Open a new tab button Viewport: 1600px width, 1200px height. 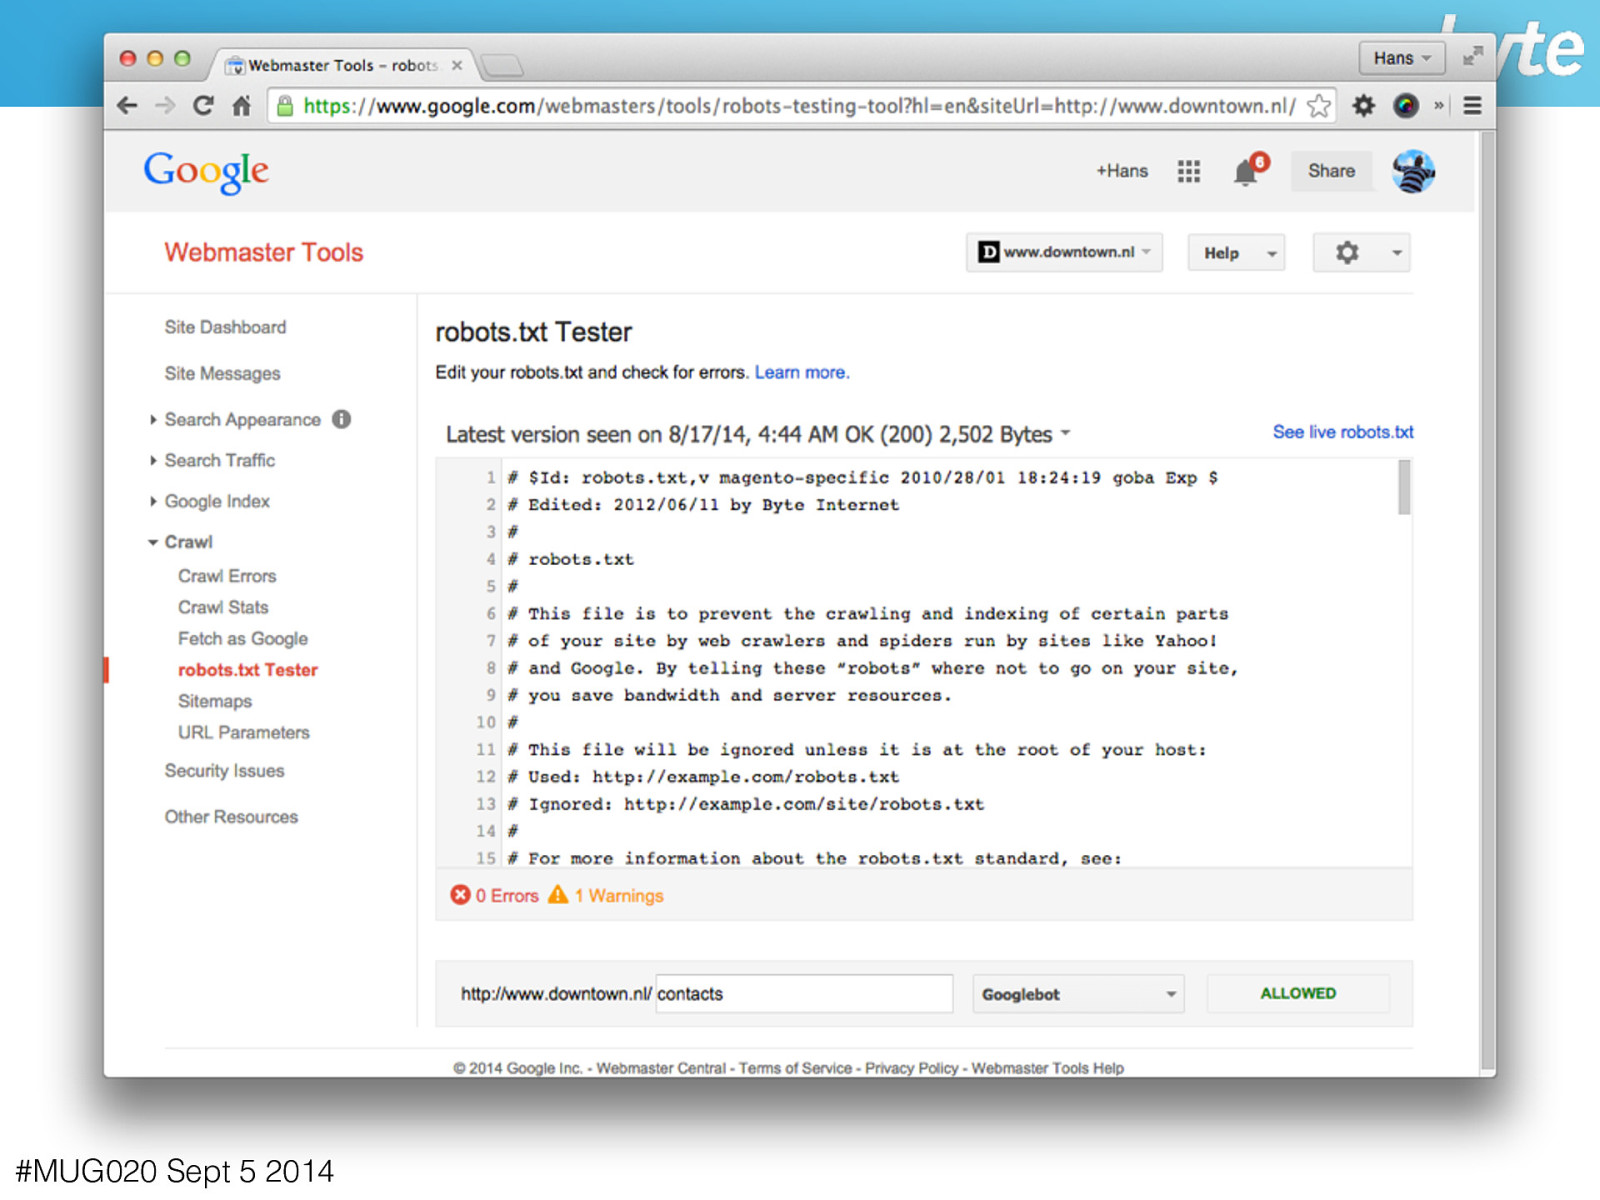[x=502, y=66]
